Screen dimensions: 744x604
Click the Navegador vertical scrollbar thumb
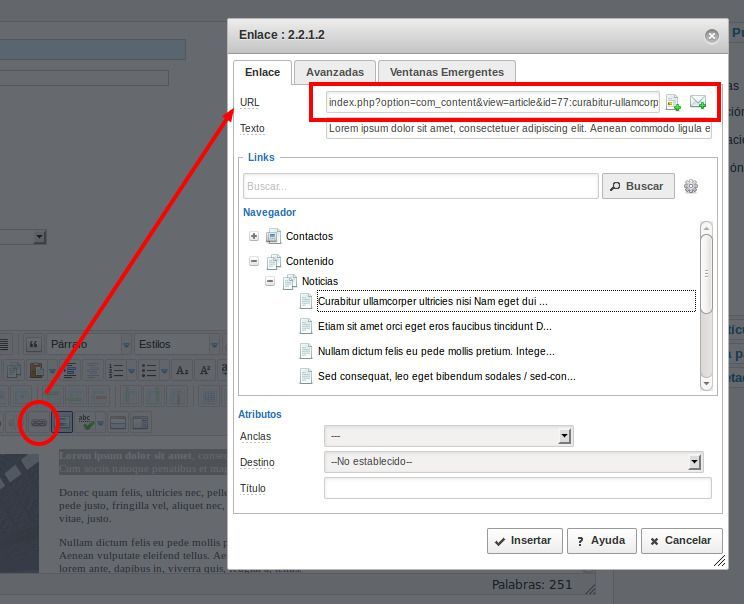(707, 274)
